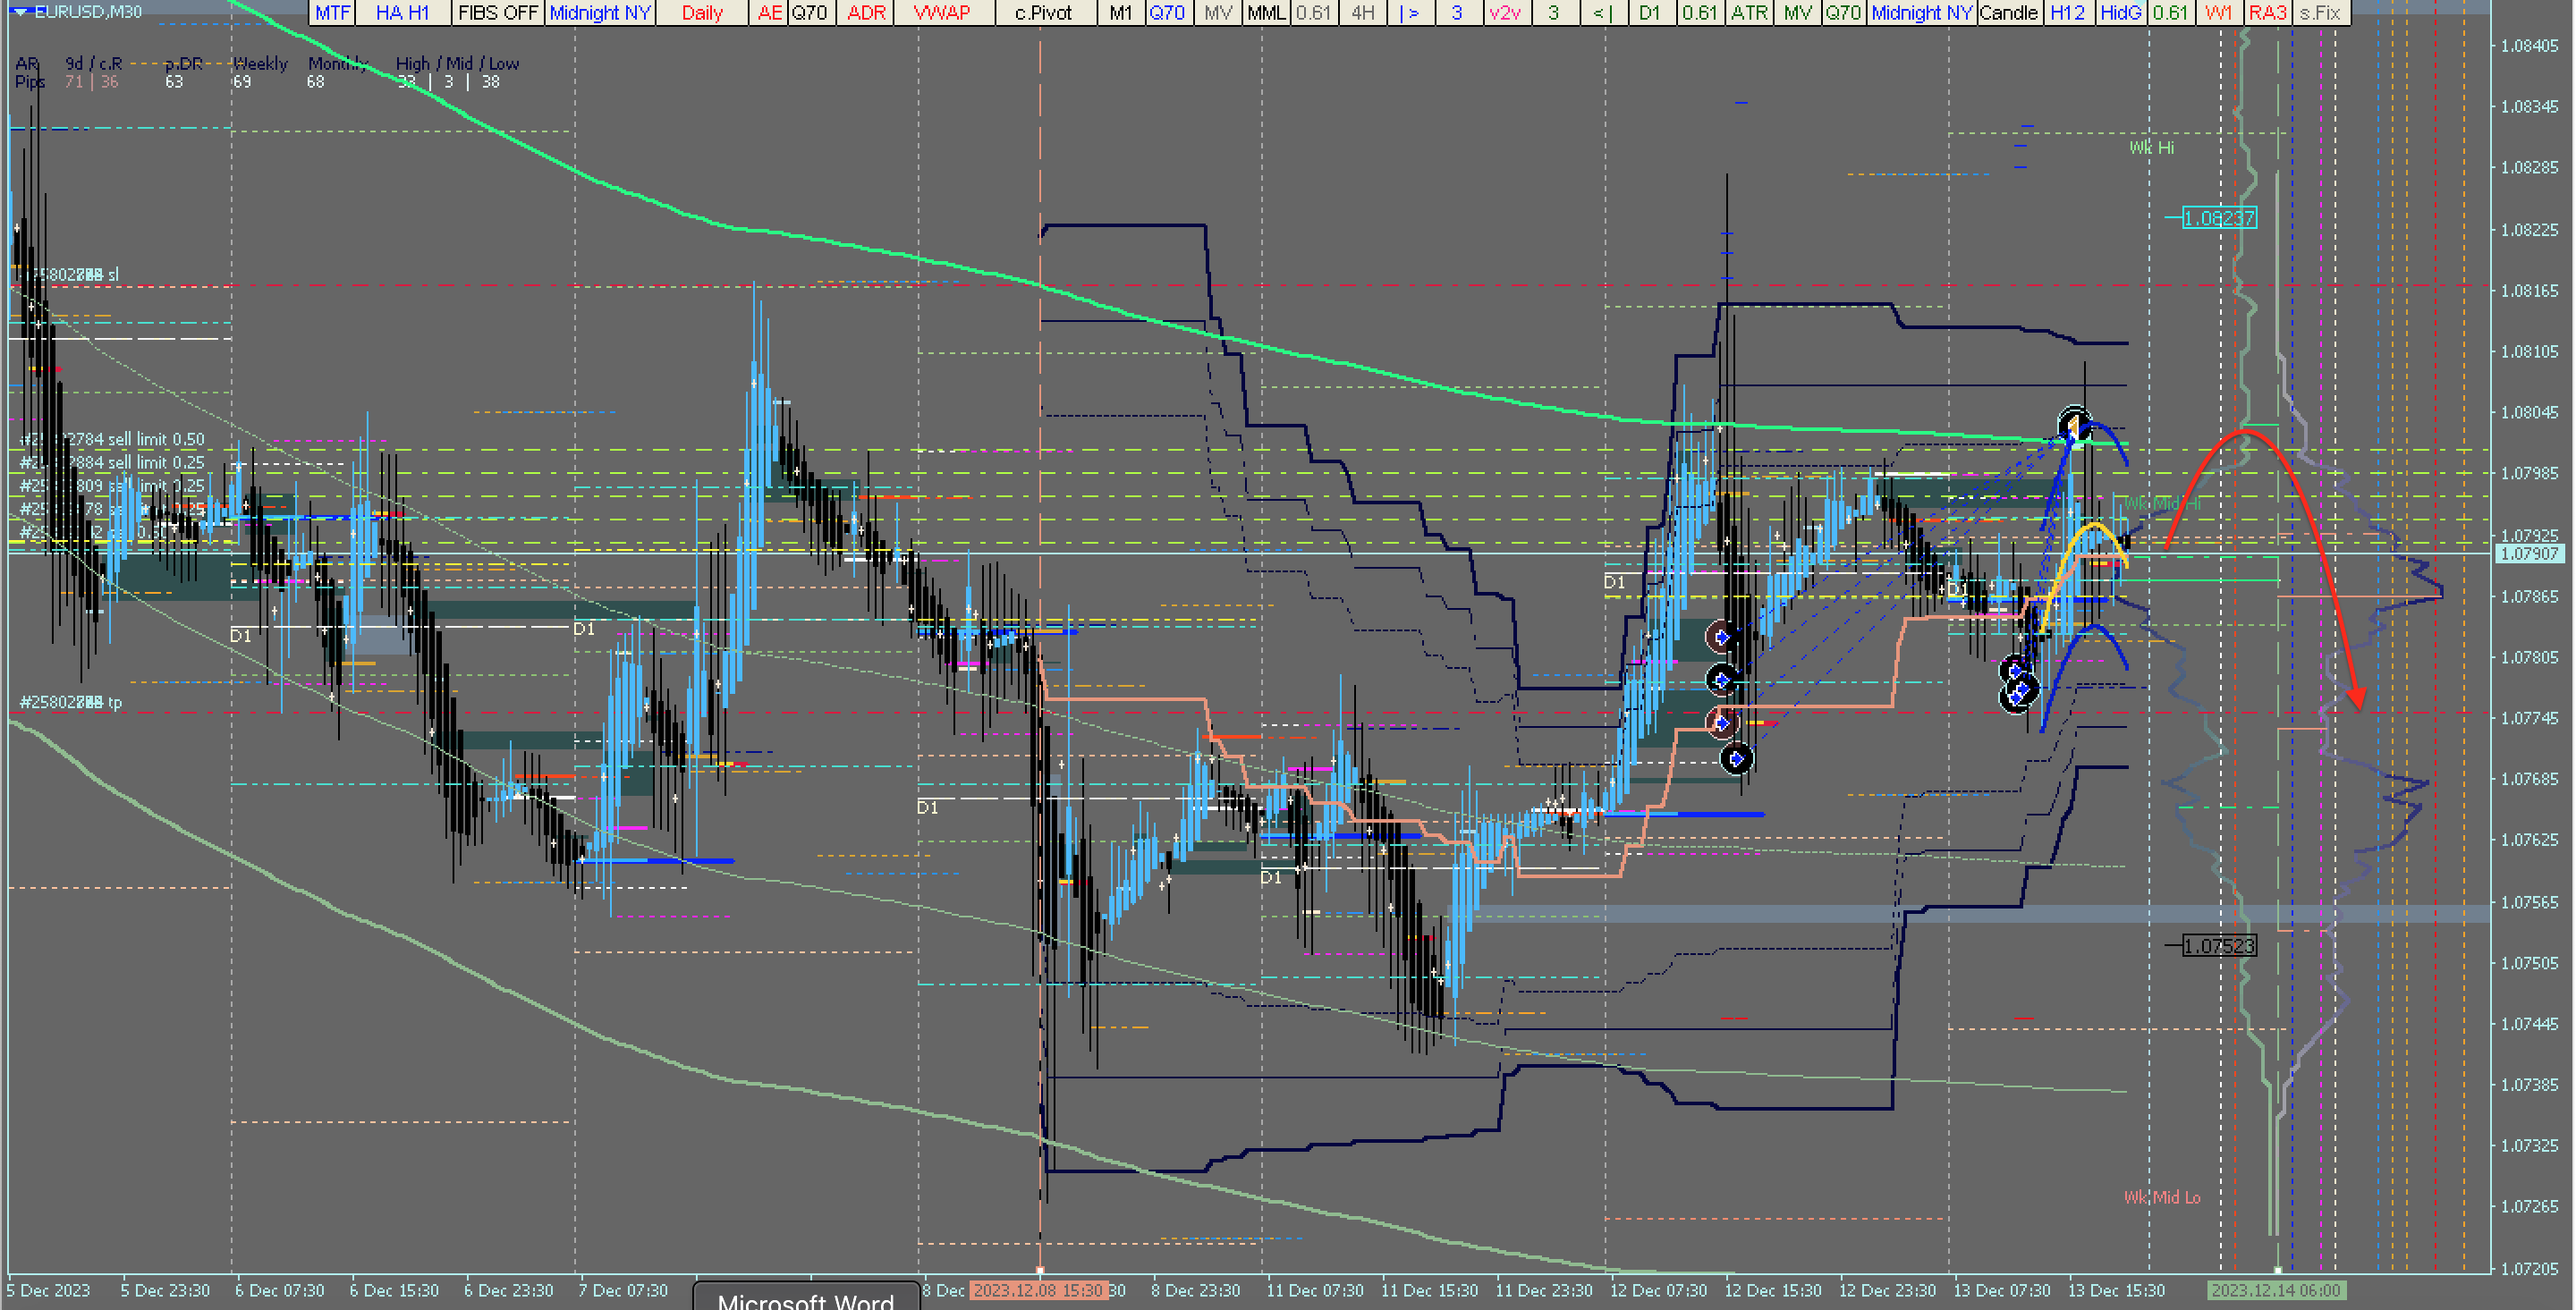The height and width of the screenshot is (1310, 2576).
Task: Open the red Daily period button
Action: tap(702, 13)
